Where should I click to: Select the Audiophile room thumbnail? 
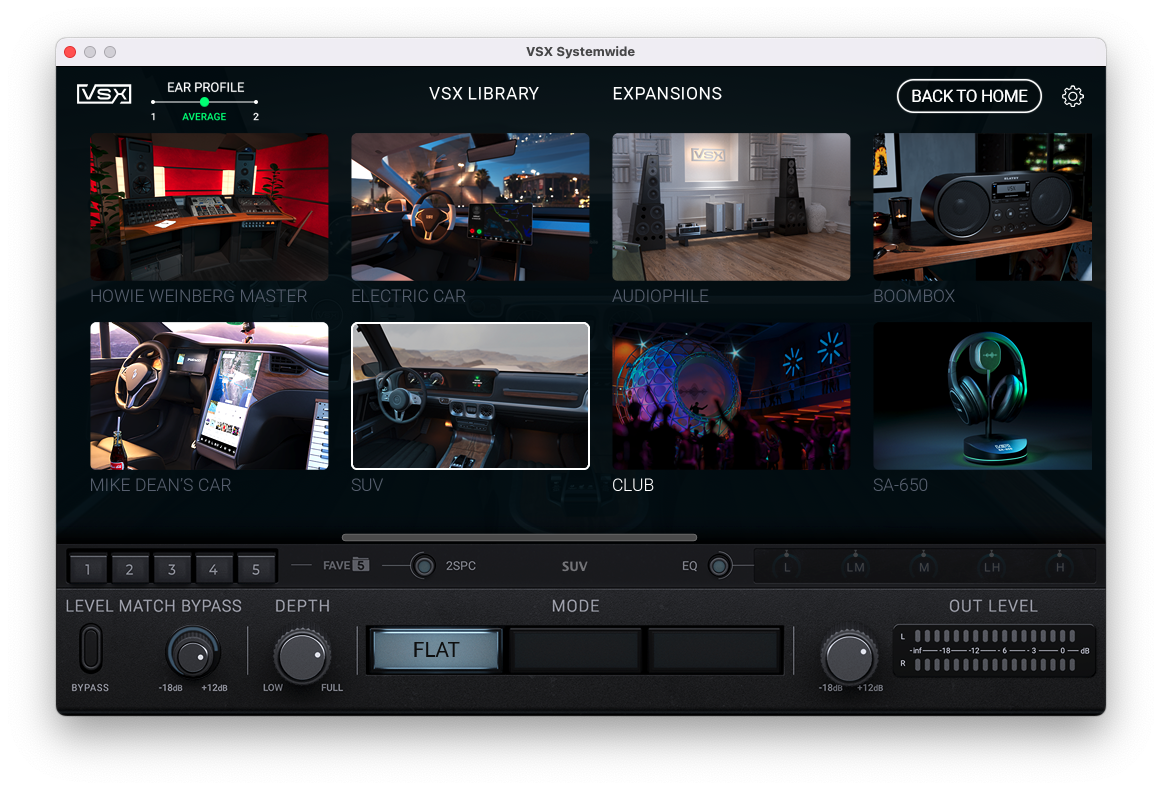click(x=731, y=207)
